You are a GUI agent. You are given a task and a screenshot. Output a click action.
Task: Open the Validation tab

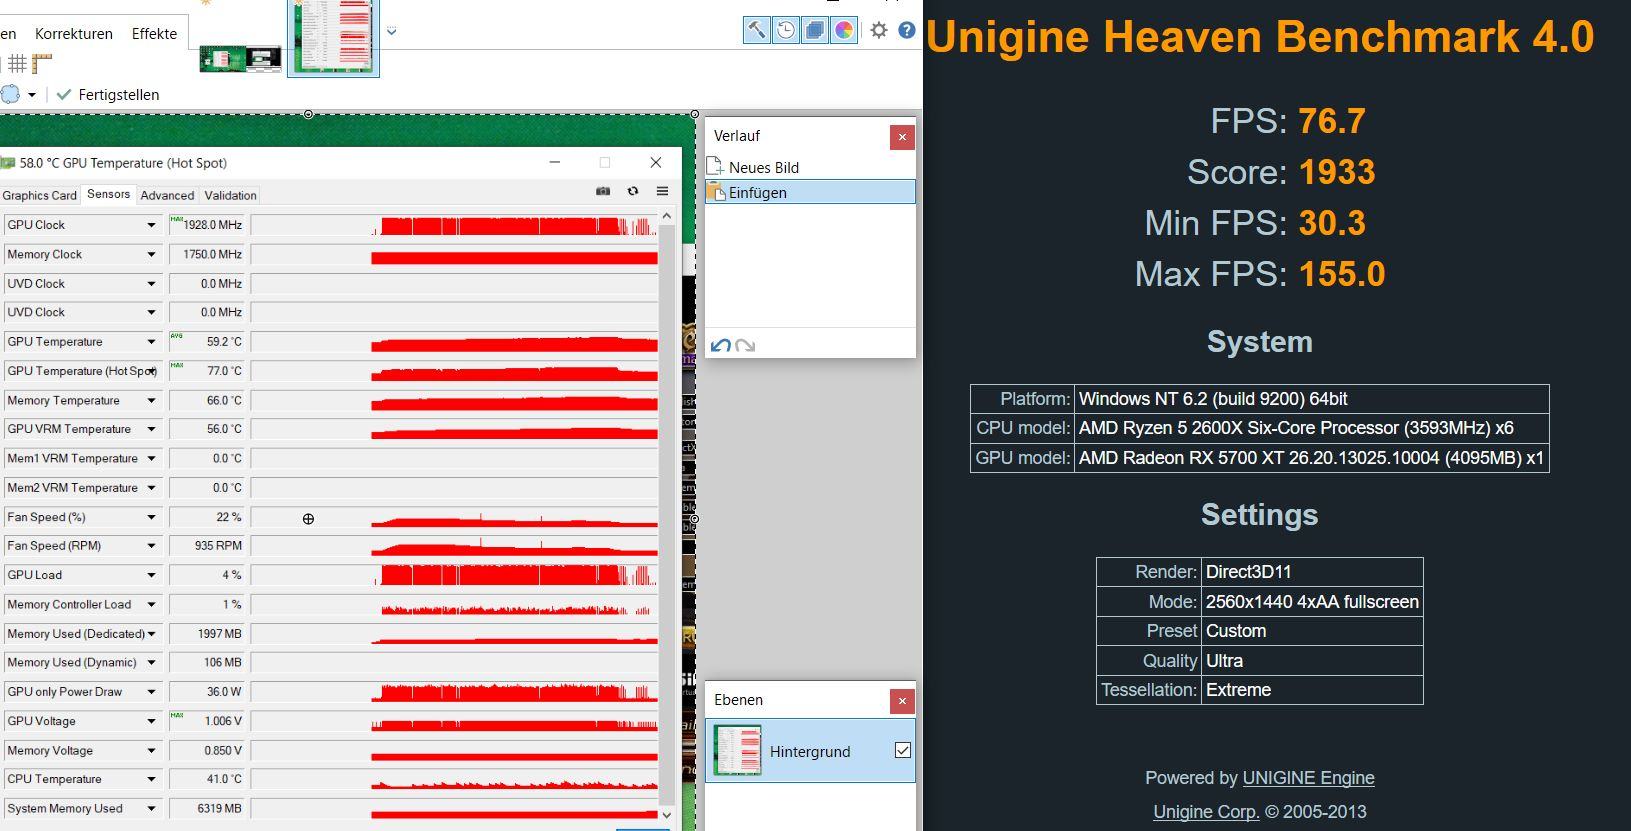[x=231, y=195]
